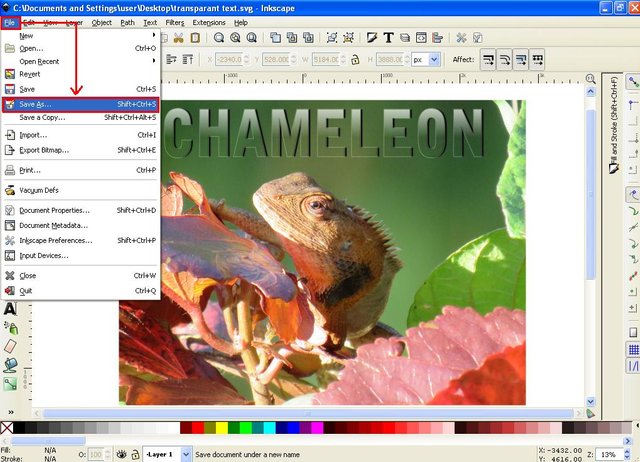Click the Duplicate object toolbar icon
This screenshot has width=640, height=462.
(x=276, y=38)
